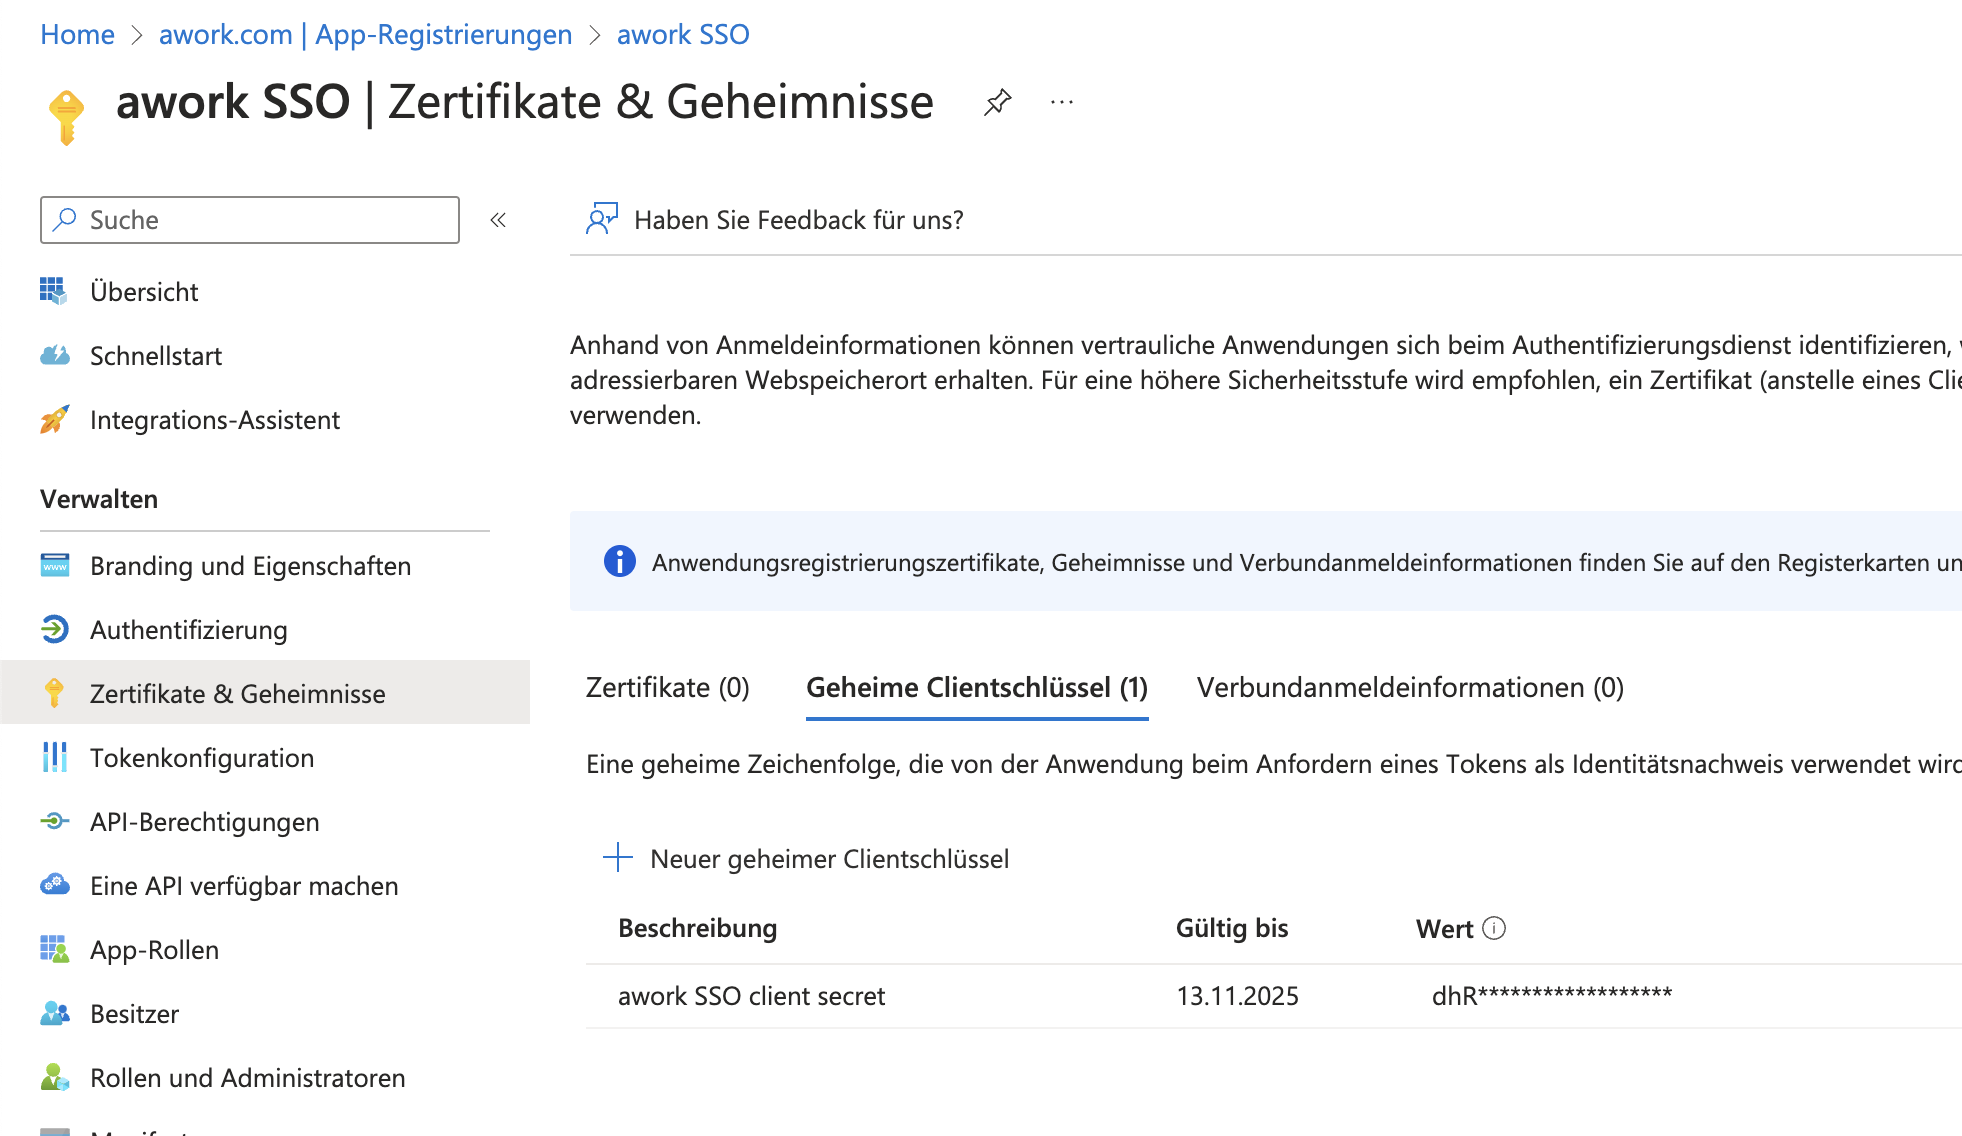Click the expiry date 13.11.2025

pos(1237,996)
